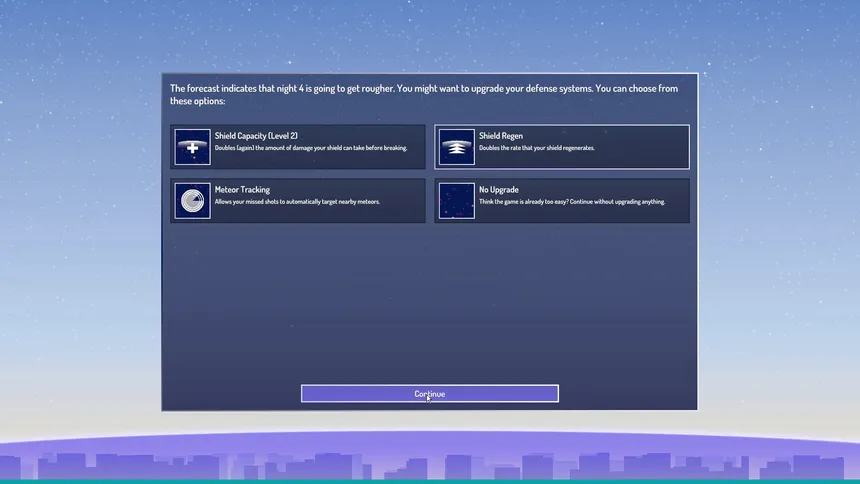Click the Continue button
The width and height of the screenshot is (860, 484).
click(x=430, y=393)
